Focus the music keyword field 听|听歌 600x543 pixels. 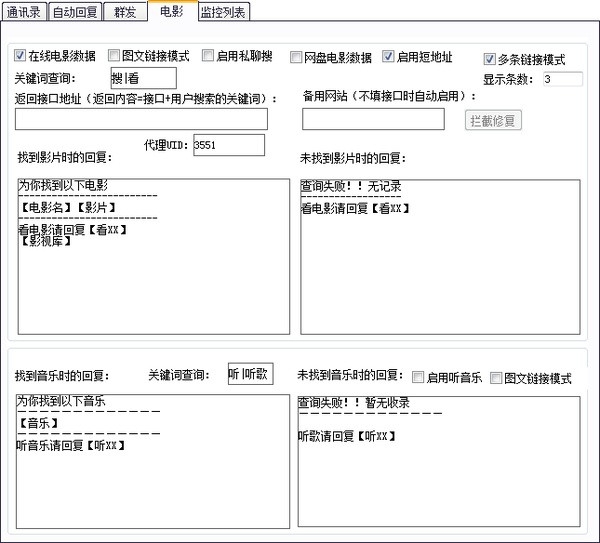251,373
